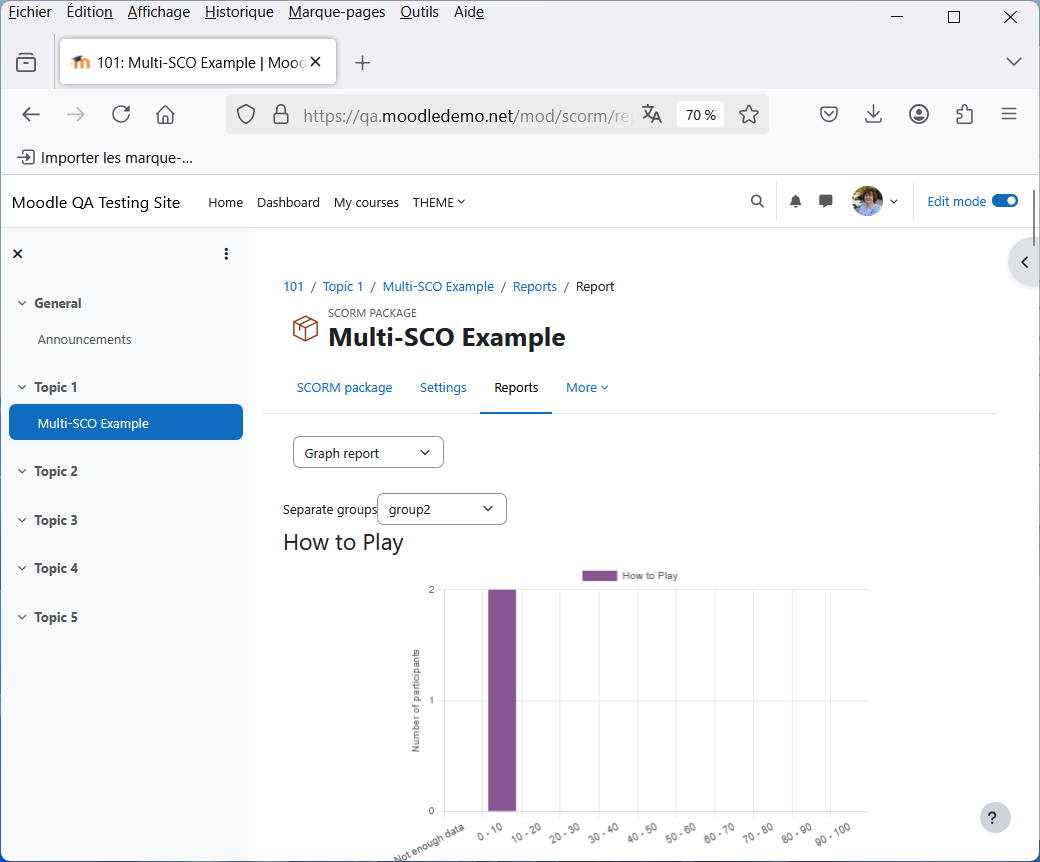Click the page translate icon

click(x=651, y=115)
